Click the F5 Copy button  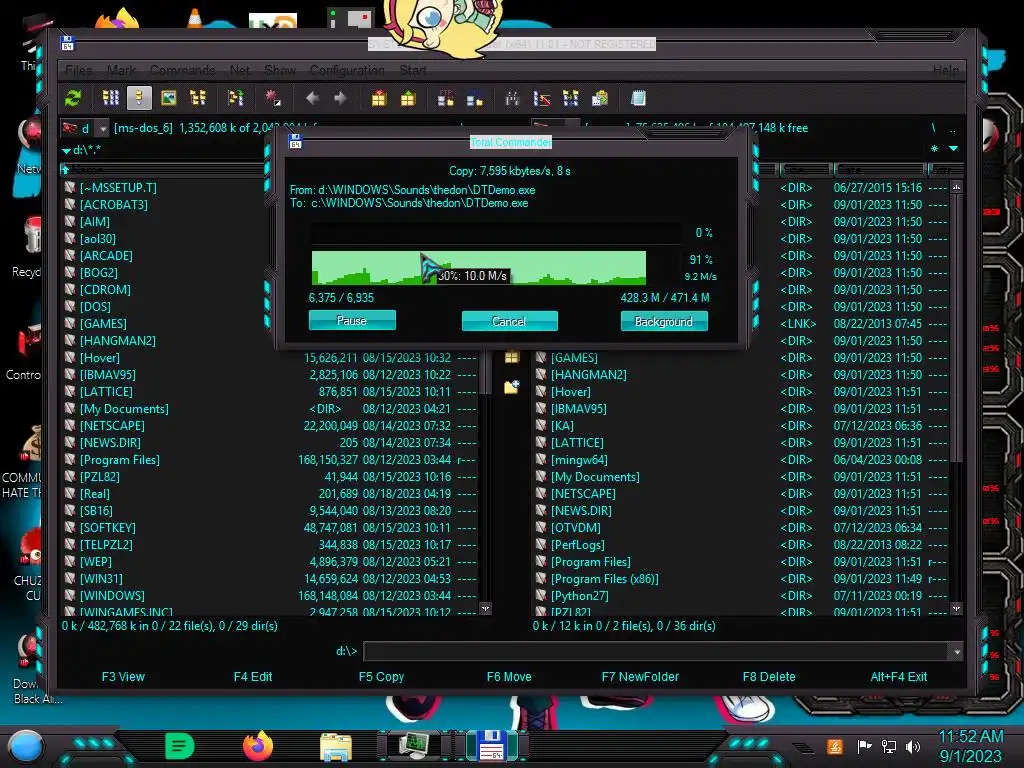381,677
